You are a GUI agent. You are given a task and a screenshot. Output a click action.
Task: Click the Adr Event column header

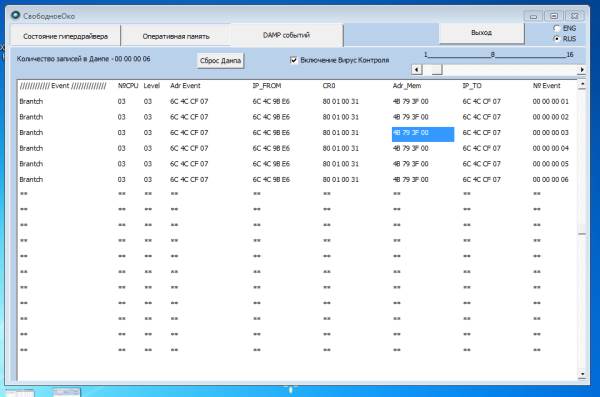(185, 86)
